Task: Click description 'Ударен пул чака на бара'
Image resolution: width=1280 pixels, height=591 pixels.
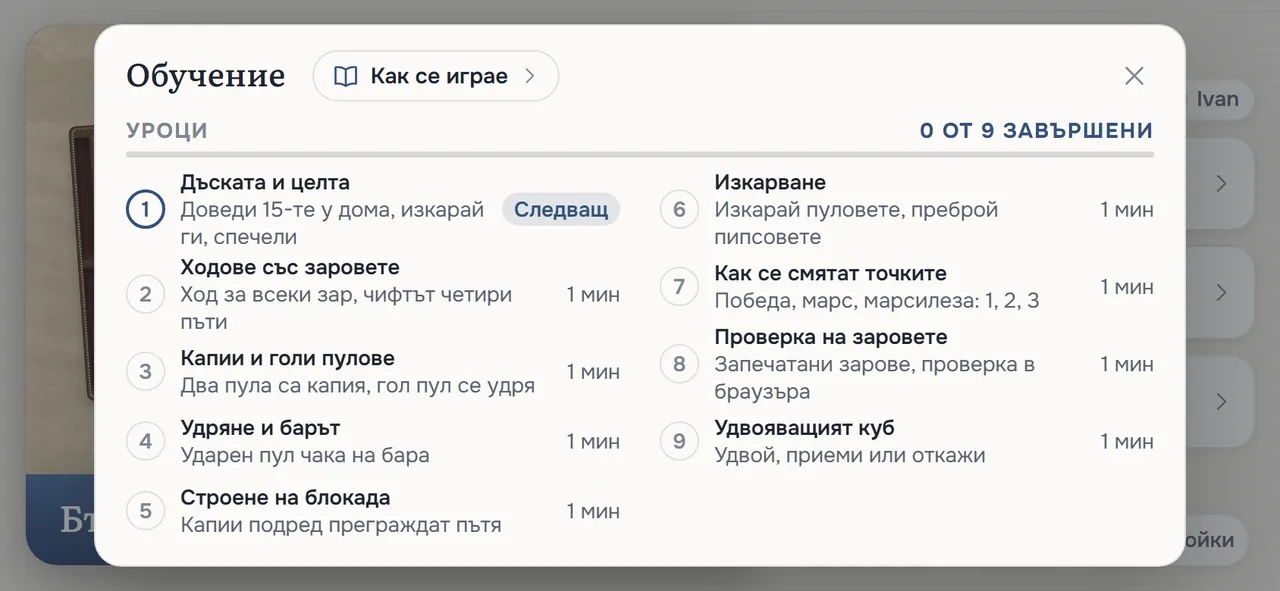Action: pyautogui.click(x=305, y=455)
